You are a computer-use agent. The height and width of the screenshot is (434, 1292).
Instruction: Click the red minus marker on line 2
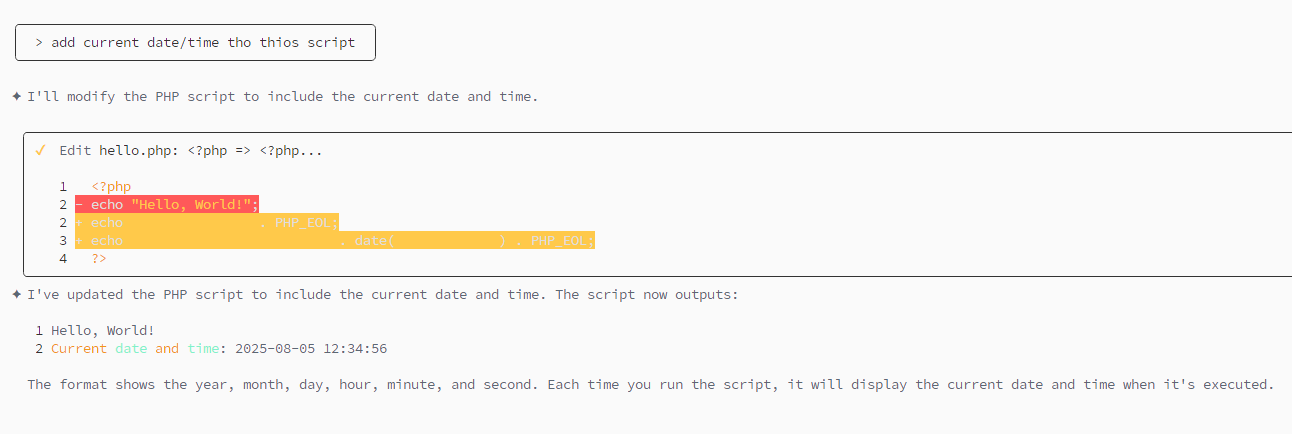(x=79, y=205)
